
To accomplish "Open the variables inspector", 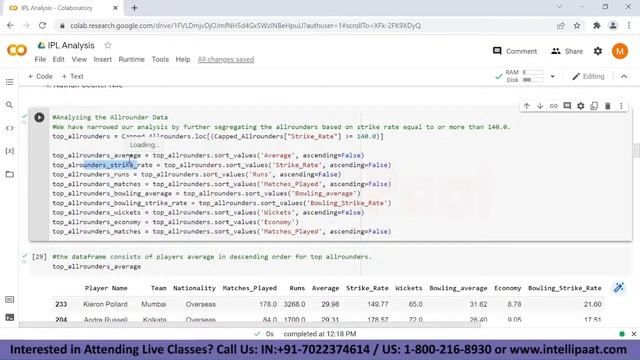I will [x=9, y=151].
